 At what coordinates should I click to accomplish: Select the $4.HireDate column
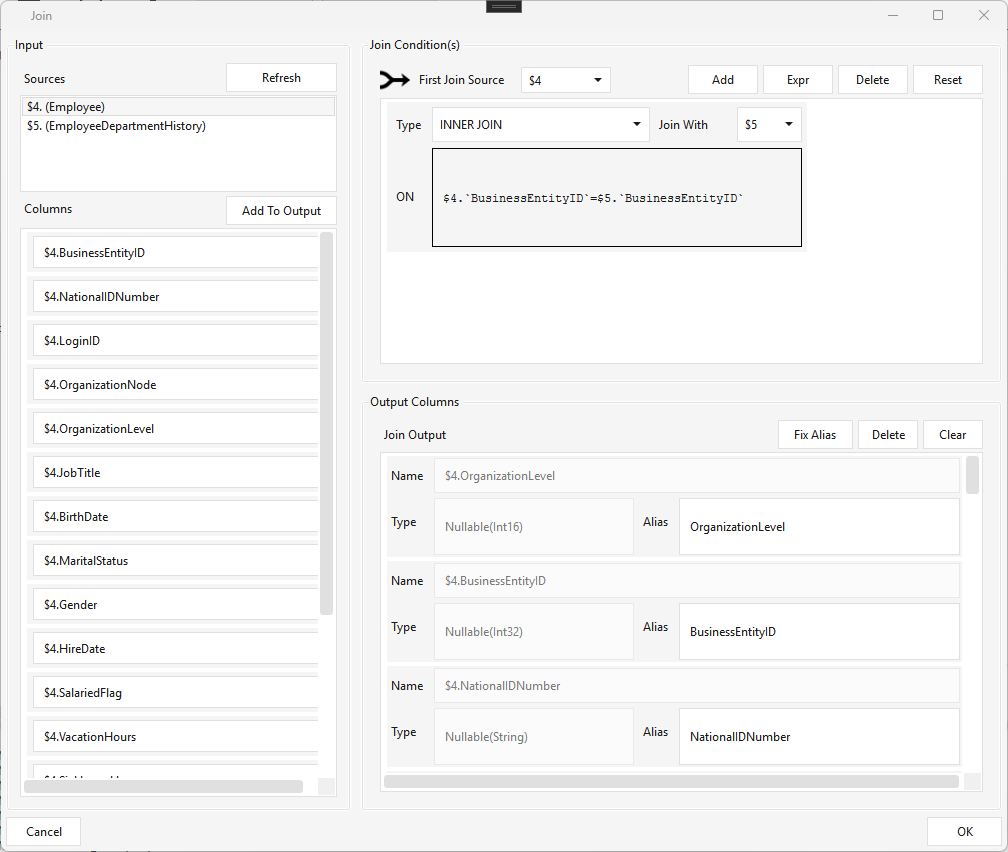176,649
